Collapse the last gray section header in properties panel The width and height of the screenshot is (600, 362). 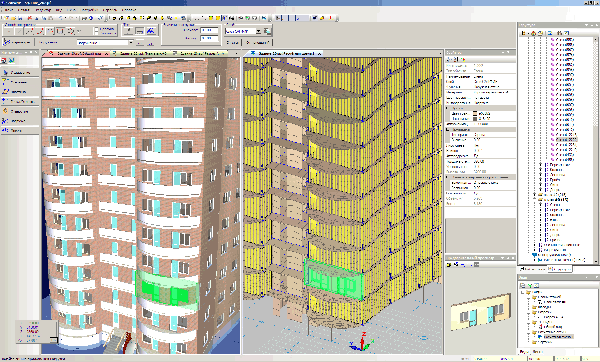coord(448,178)
